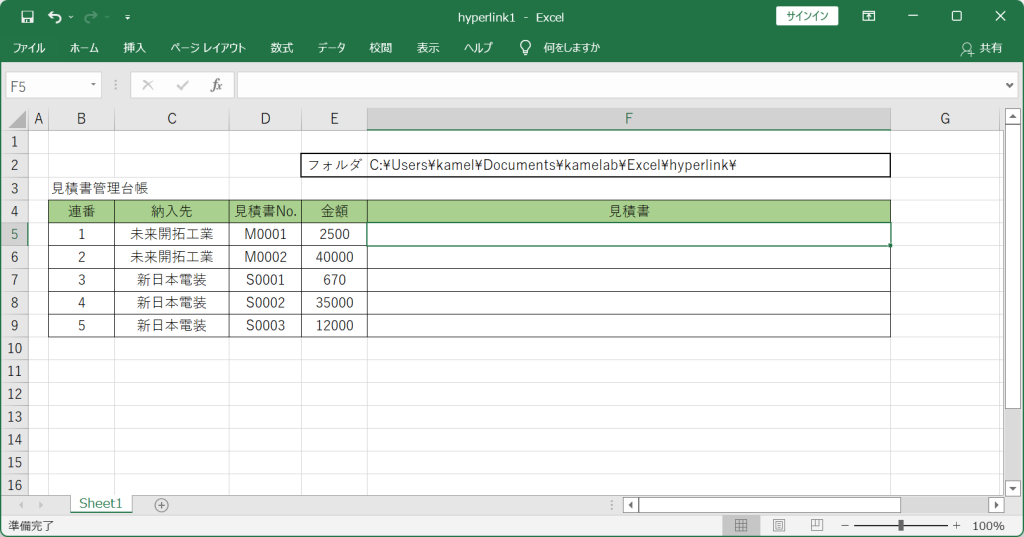Switch to the 挿入 tab
The image size is (1024, 537).
coord(135,48)
